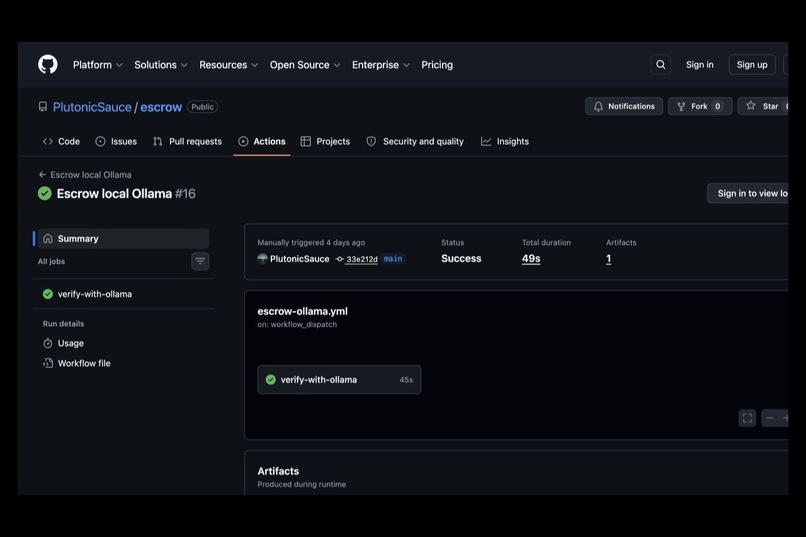Click the escrow-ollama.yml heading
Viewport: 806px width, 537px height.
click(302, 311)
